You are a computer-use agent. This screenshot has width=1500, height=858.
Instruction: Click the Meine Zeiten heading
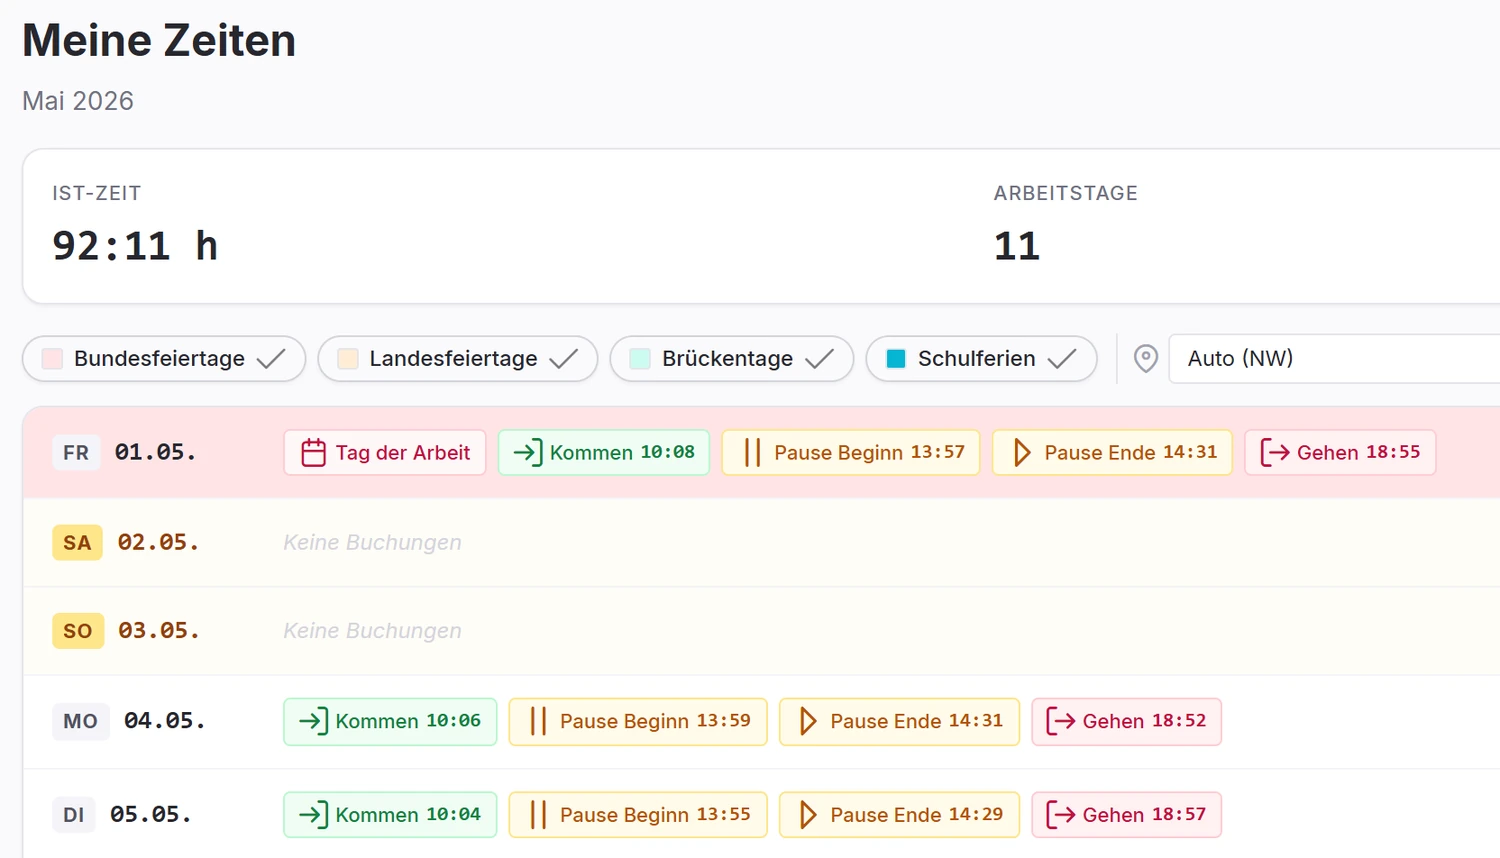159,41
